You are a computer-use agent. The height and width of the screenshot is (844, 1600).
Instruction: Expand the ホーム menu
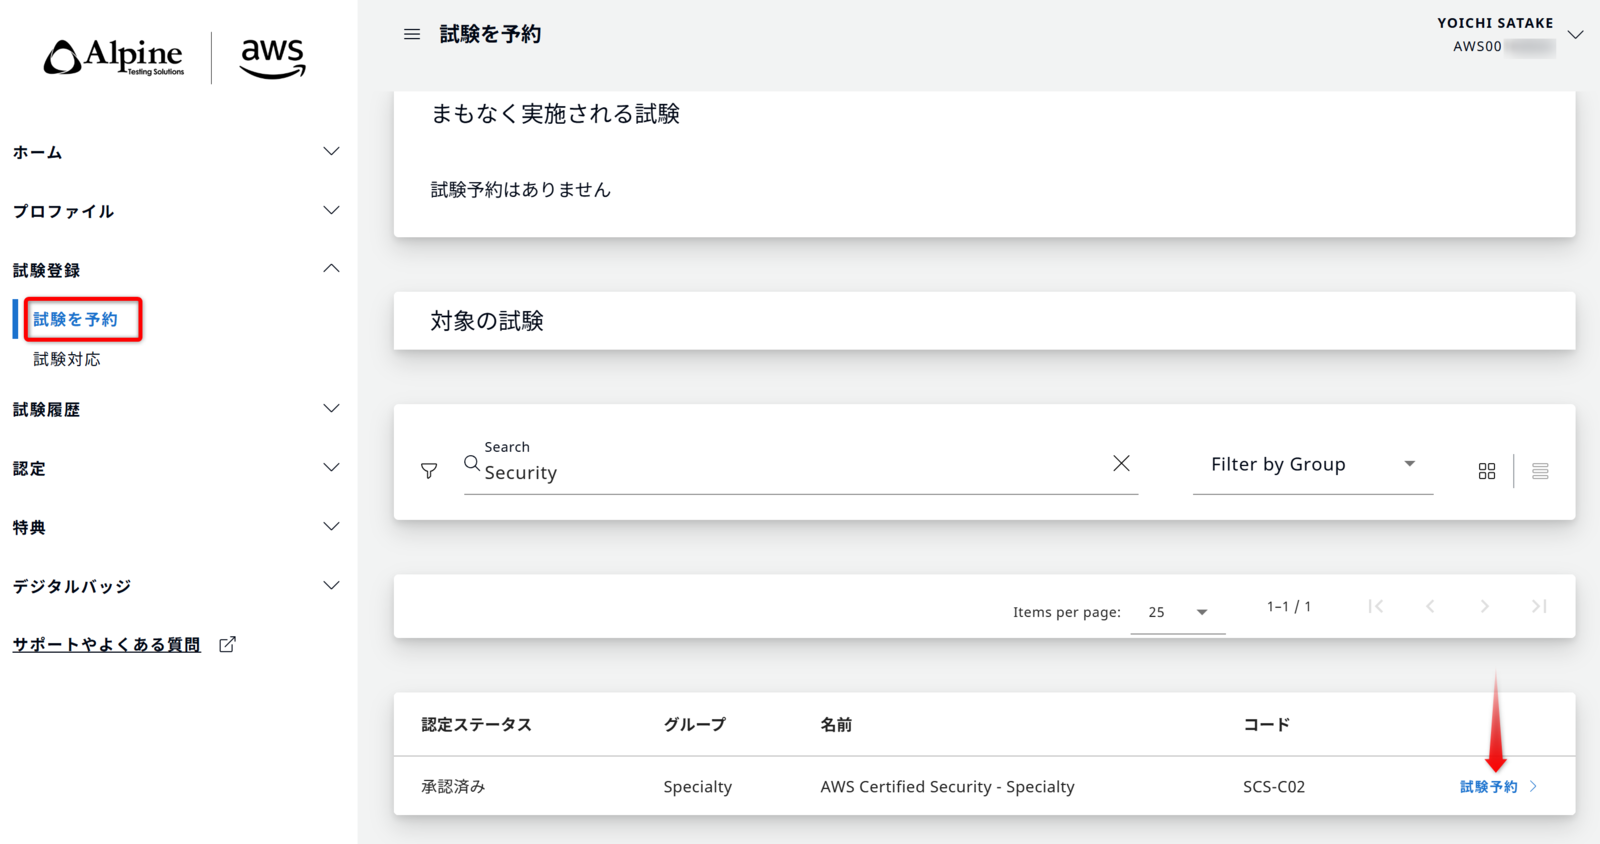click(x=331, y=151)
